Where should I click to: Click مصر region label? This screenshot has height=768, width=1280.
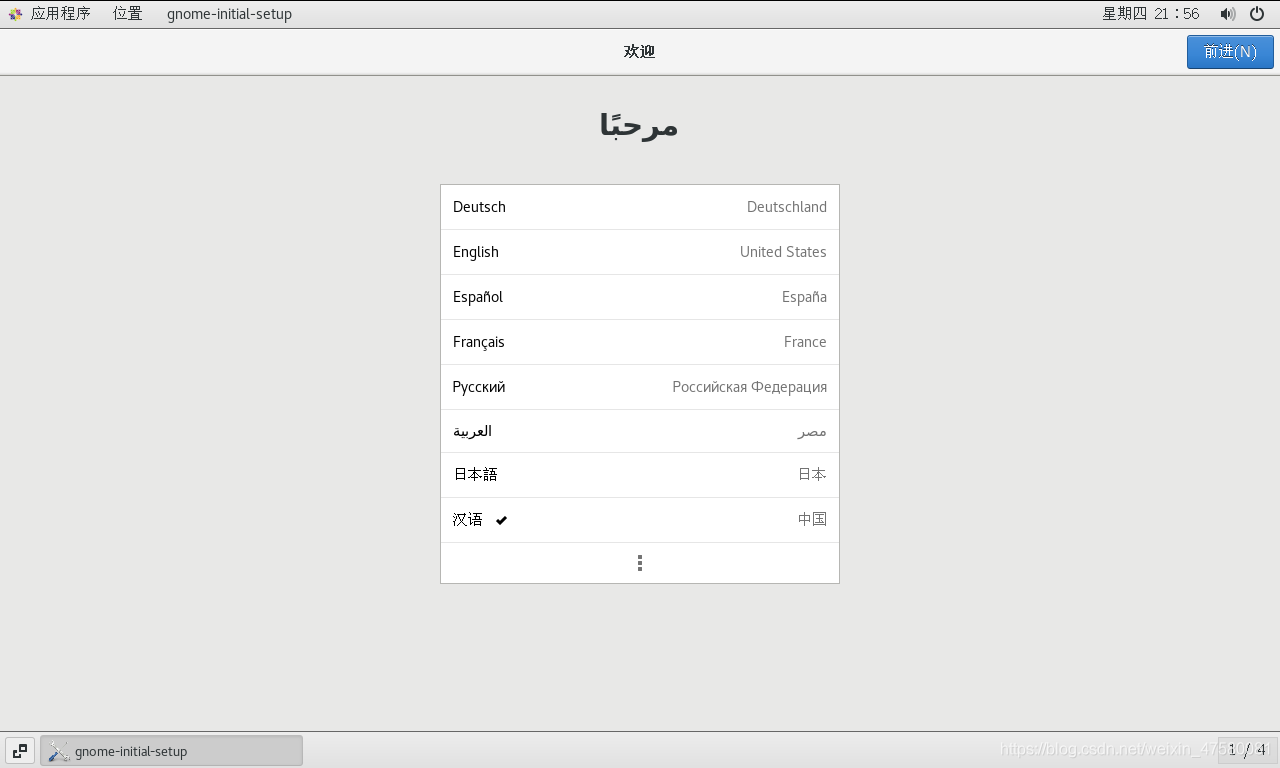coord(812,431)
